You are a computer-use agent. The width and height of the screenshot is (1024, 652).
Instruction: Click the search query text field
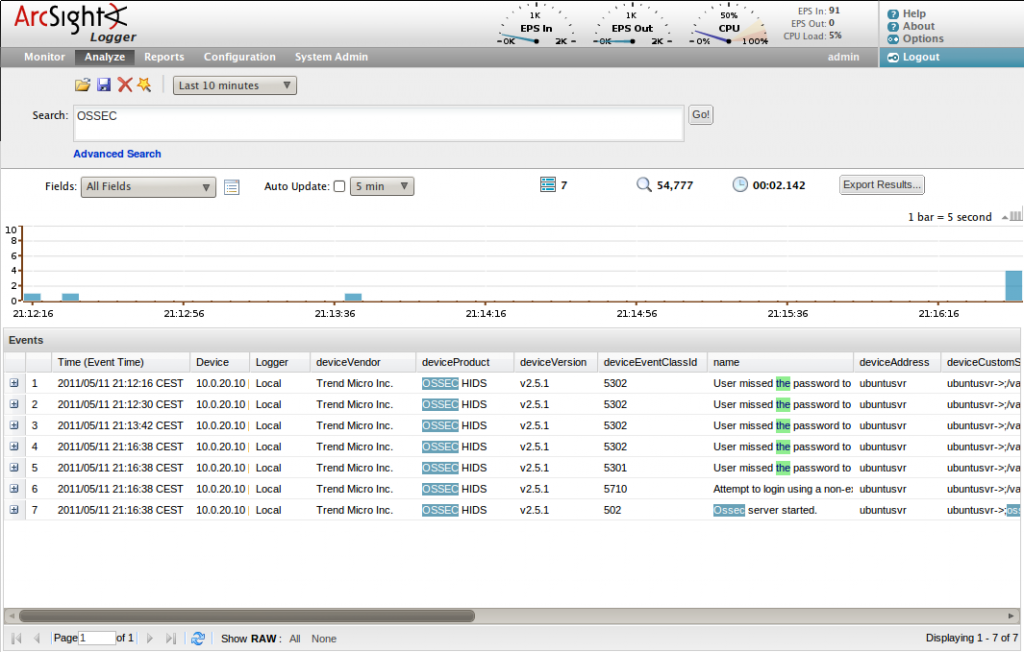coord(377,124)
